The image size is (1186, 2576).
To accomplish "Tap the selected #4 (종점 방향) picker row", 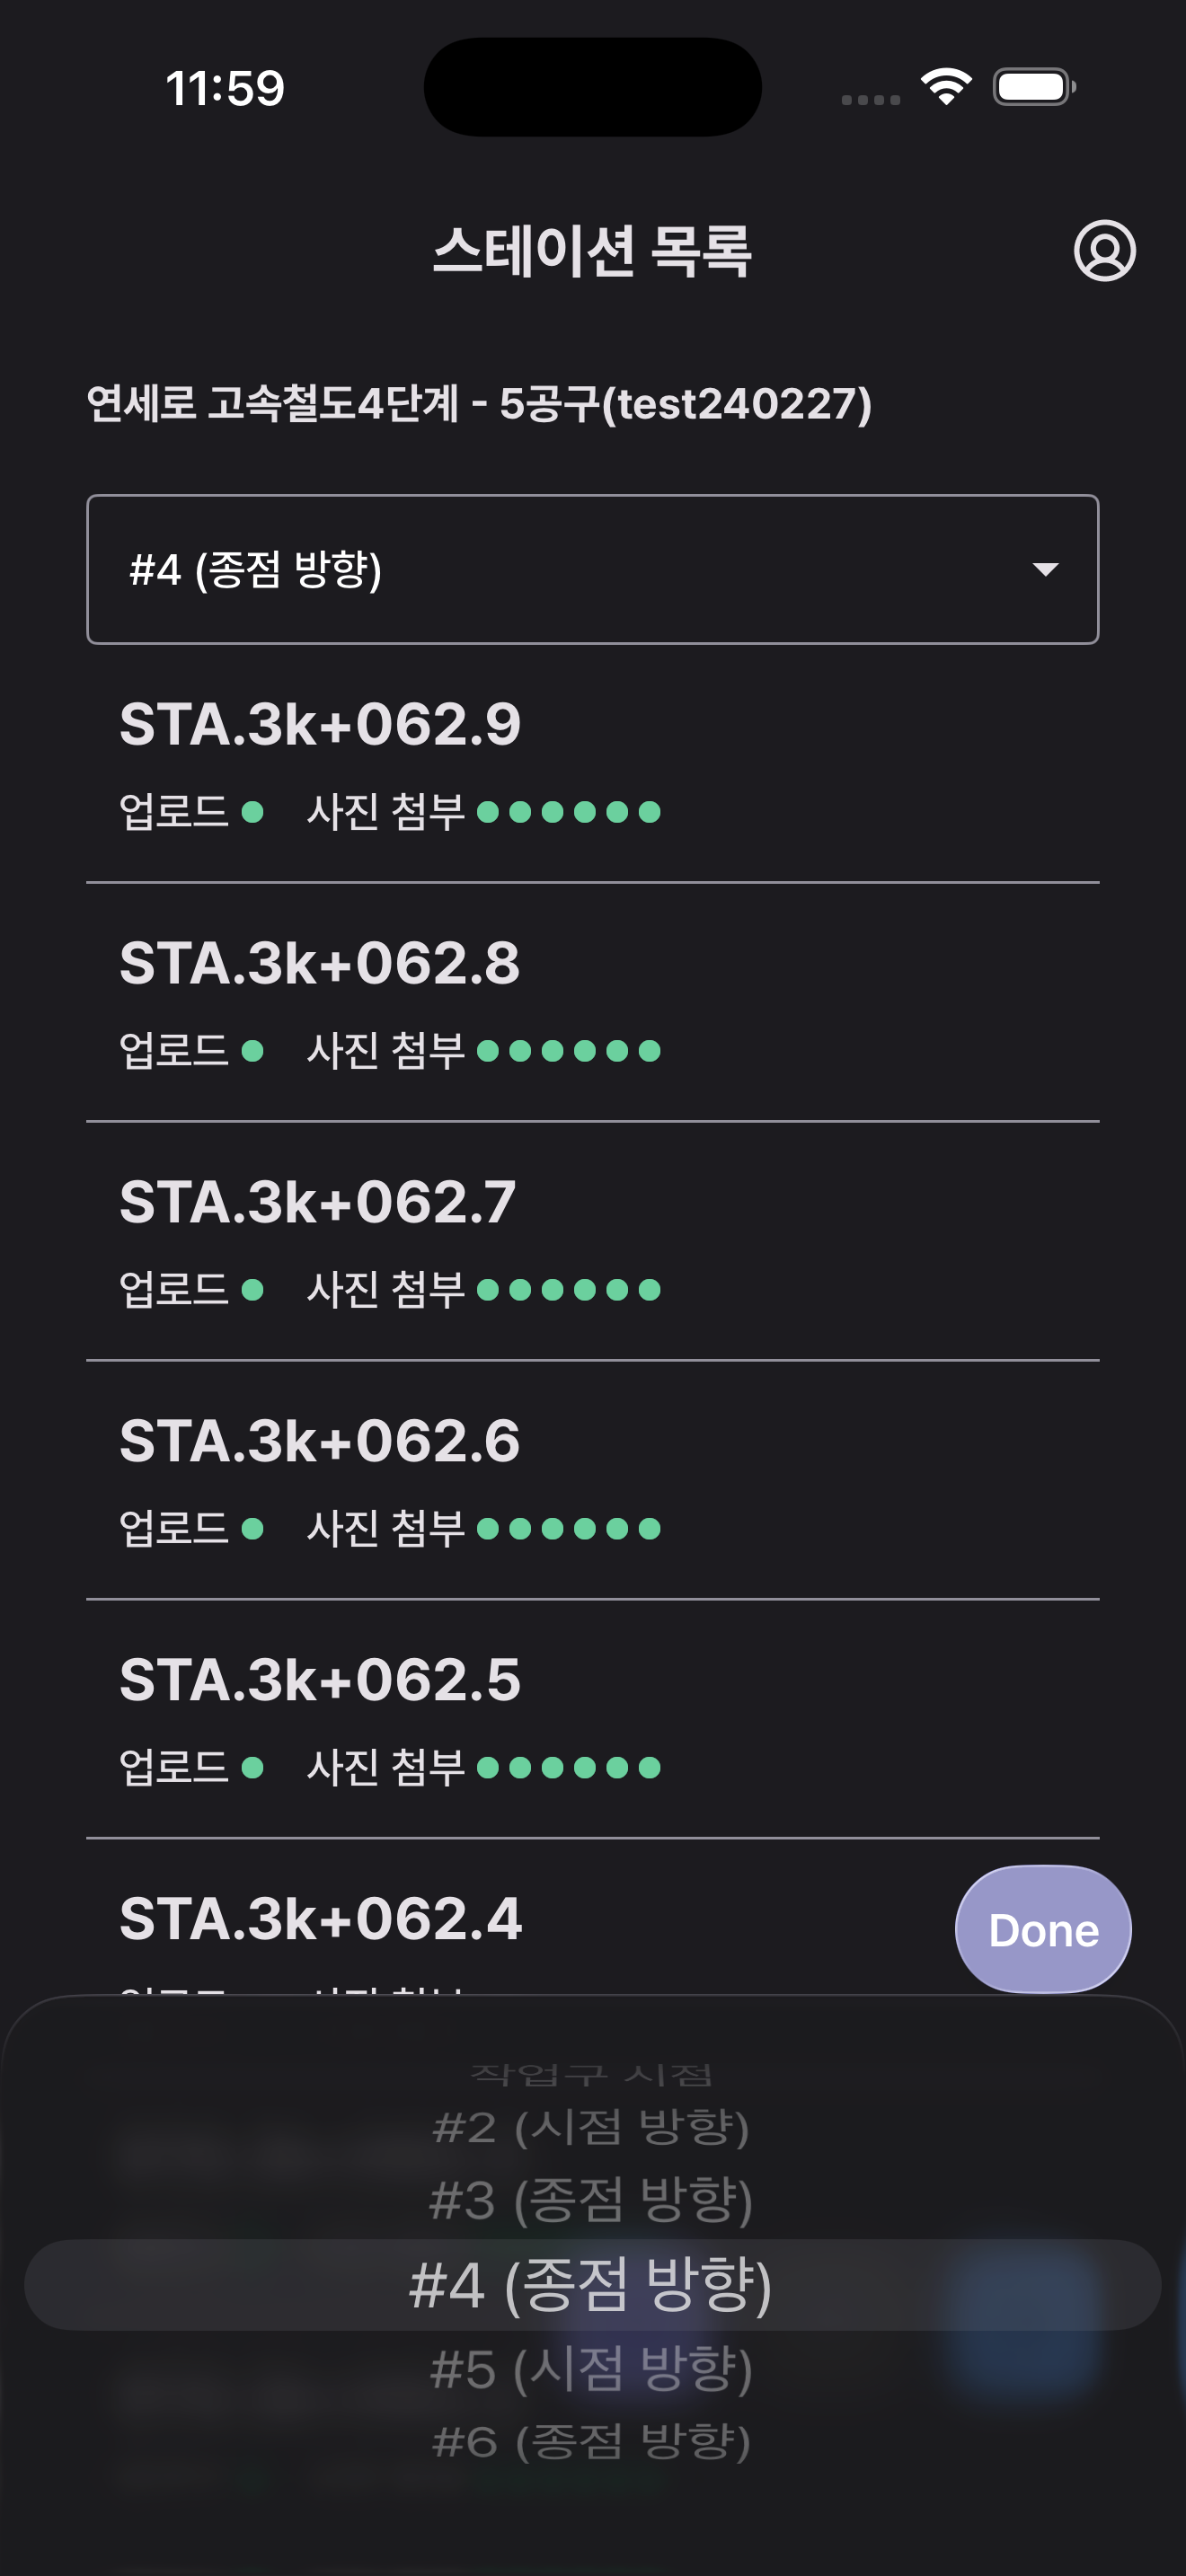I will (x=592, y=2285).
